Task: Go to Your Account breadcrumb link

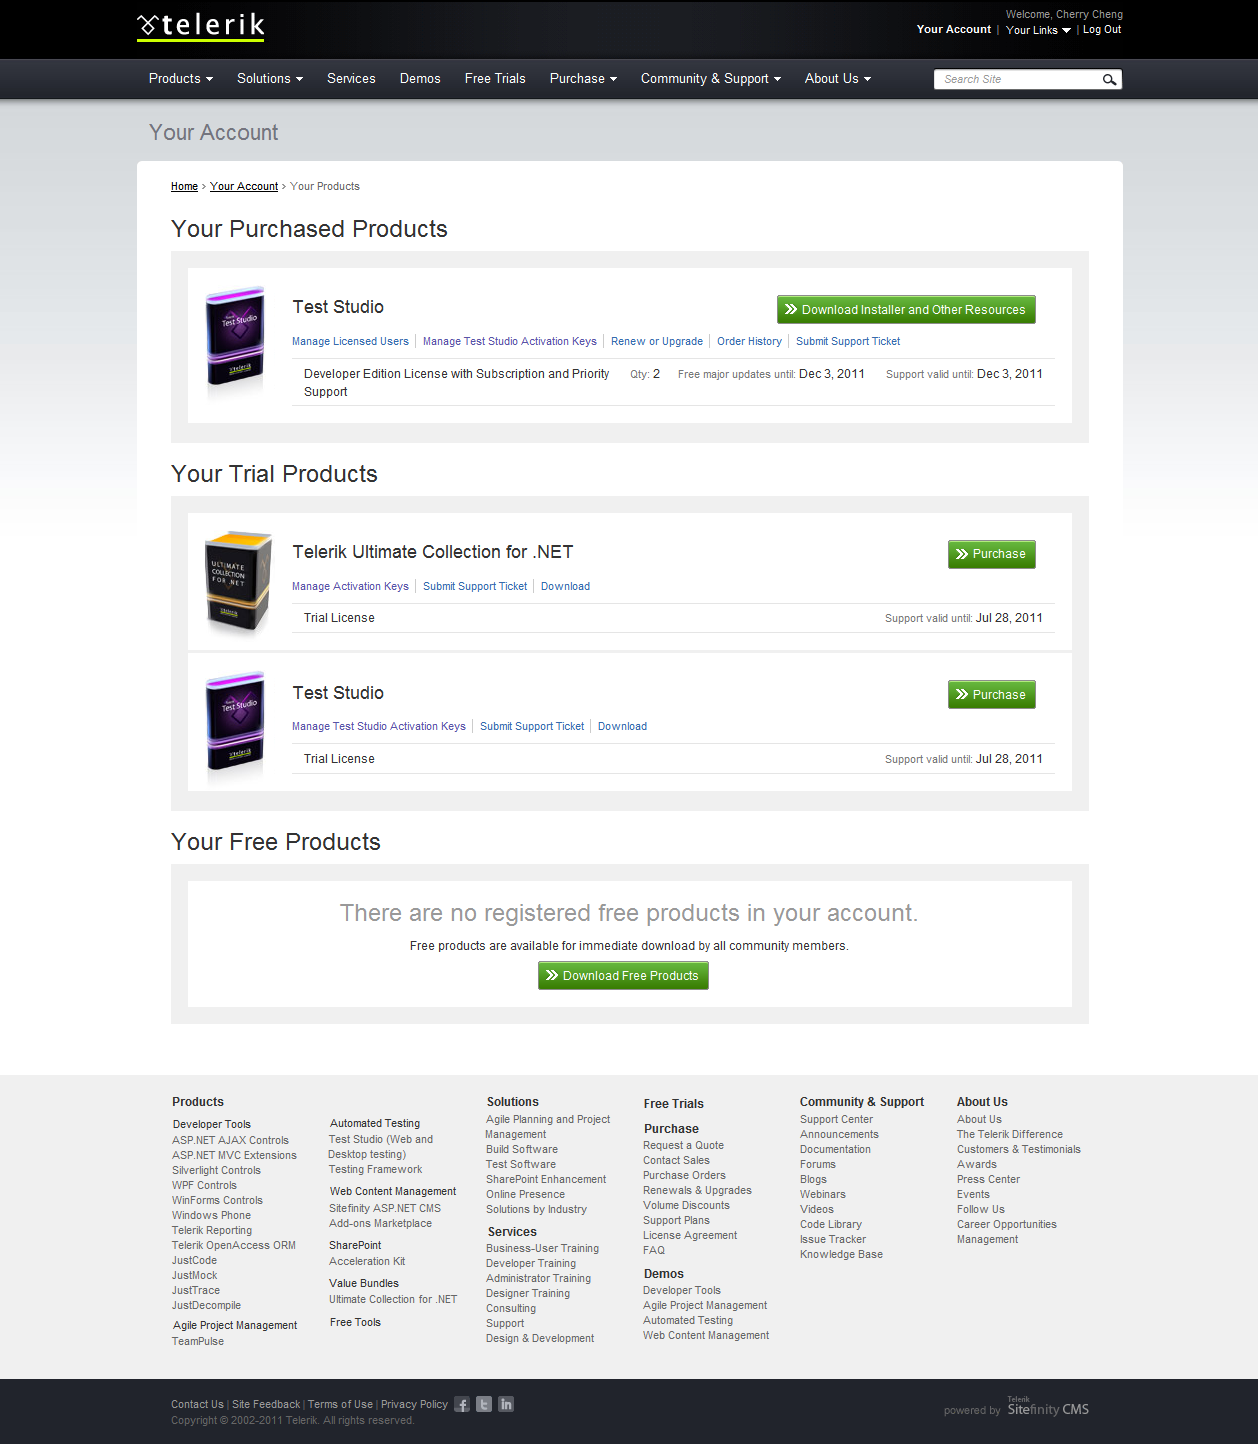Action: point(244,186)
